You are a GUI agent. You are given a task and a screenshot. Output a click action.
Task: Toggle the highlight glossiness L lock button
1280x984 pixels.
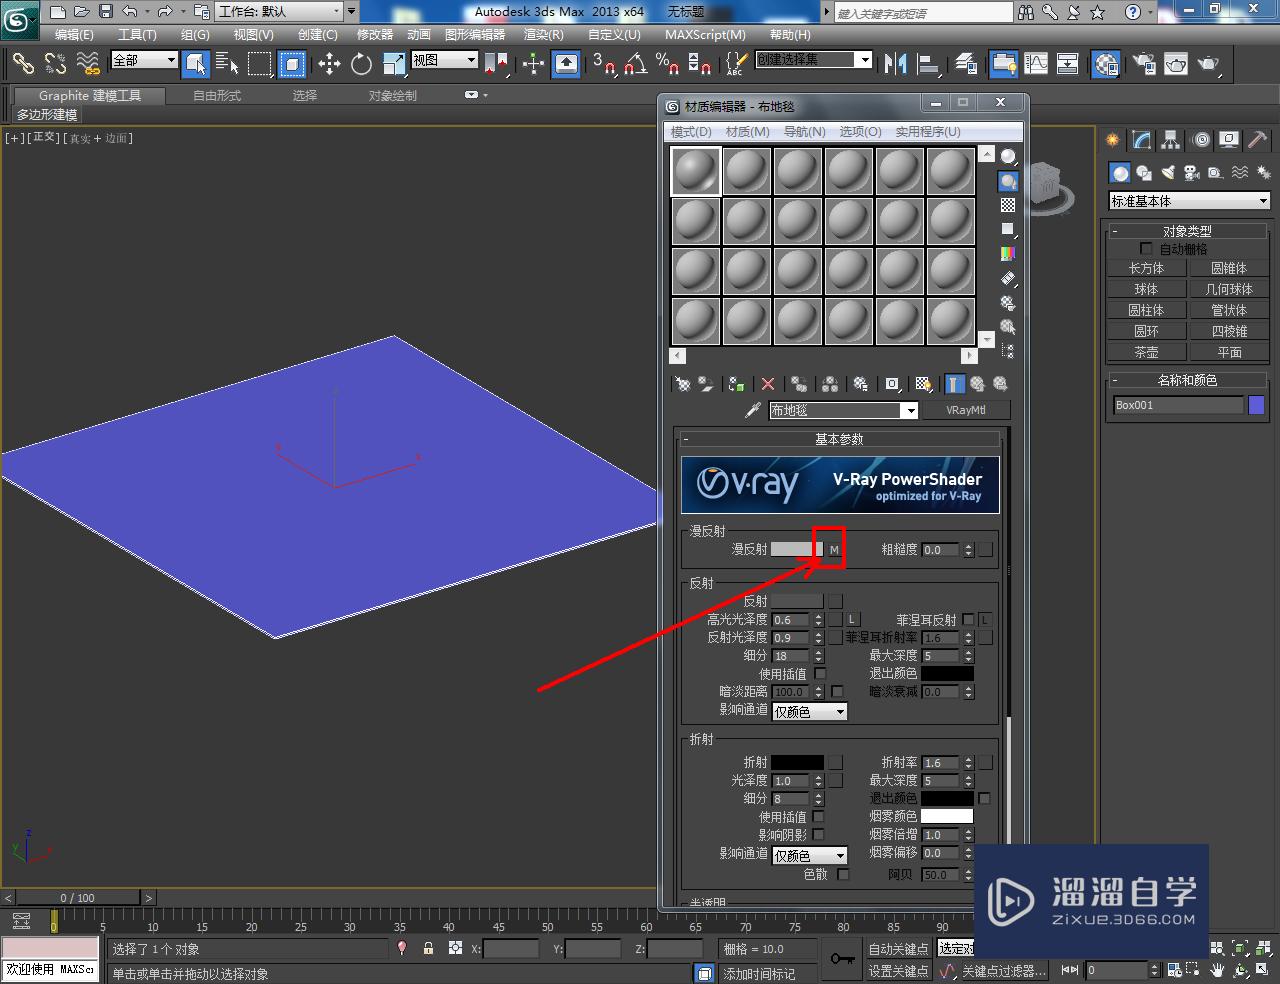point(852,620)
